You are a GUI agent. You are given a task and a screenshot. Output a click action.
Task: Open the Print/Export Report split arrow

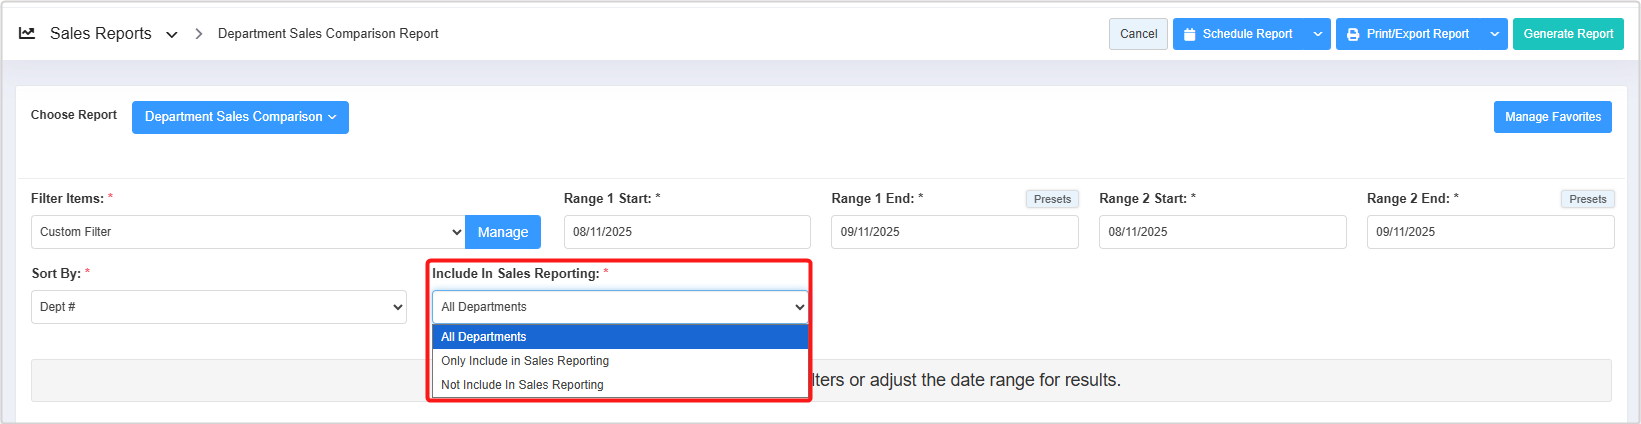click(x=1494, y=34)
